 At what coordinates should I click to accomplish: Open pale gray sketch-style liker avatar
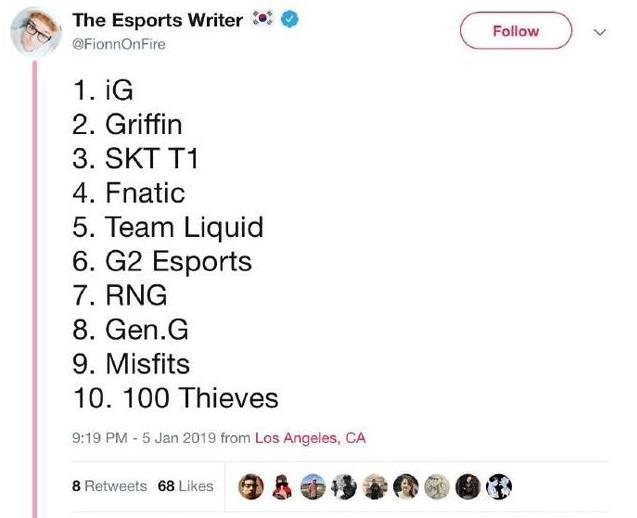437,486
